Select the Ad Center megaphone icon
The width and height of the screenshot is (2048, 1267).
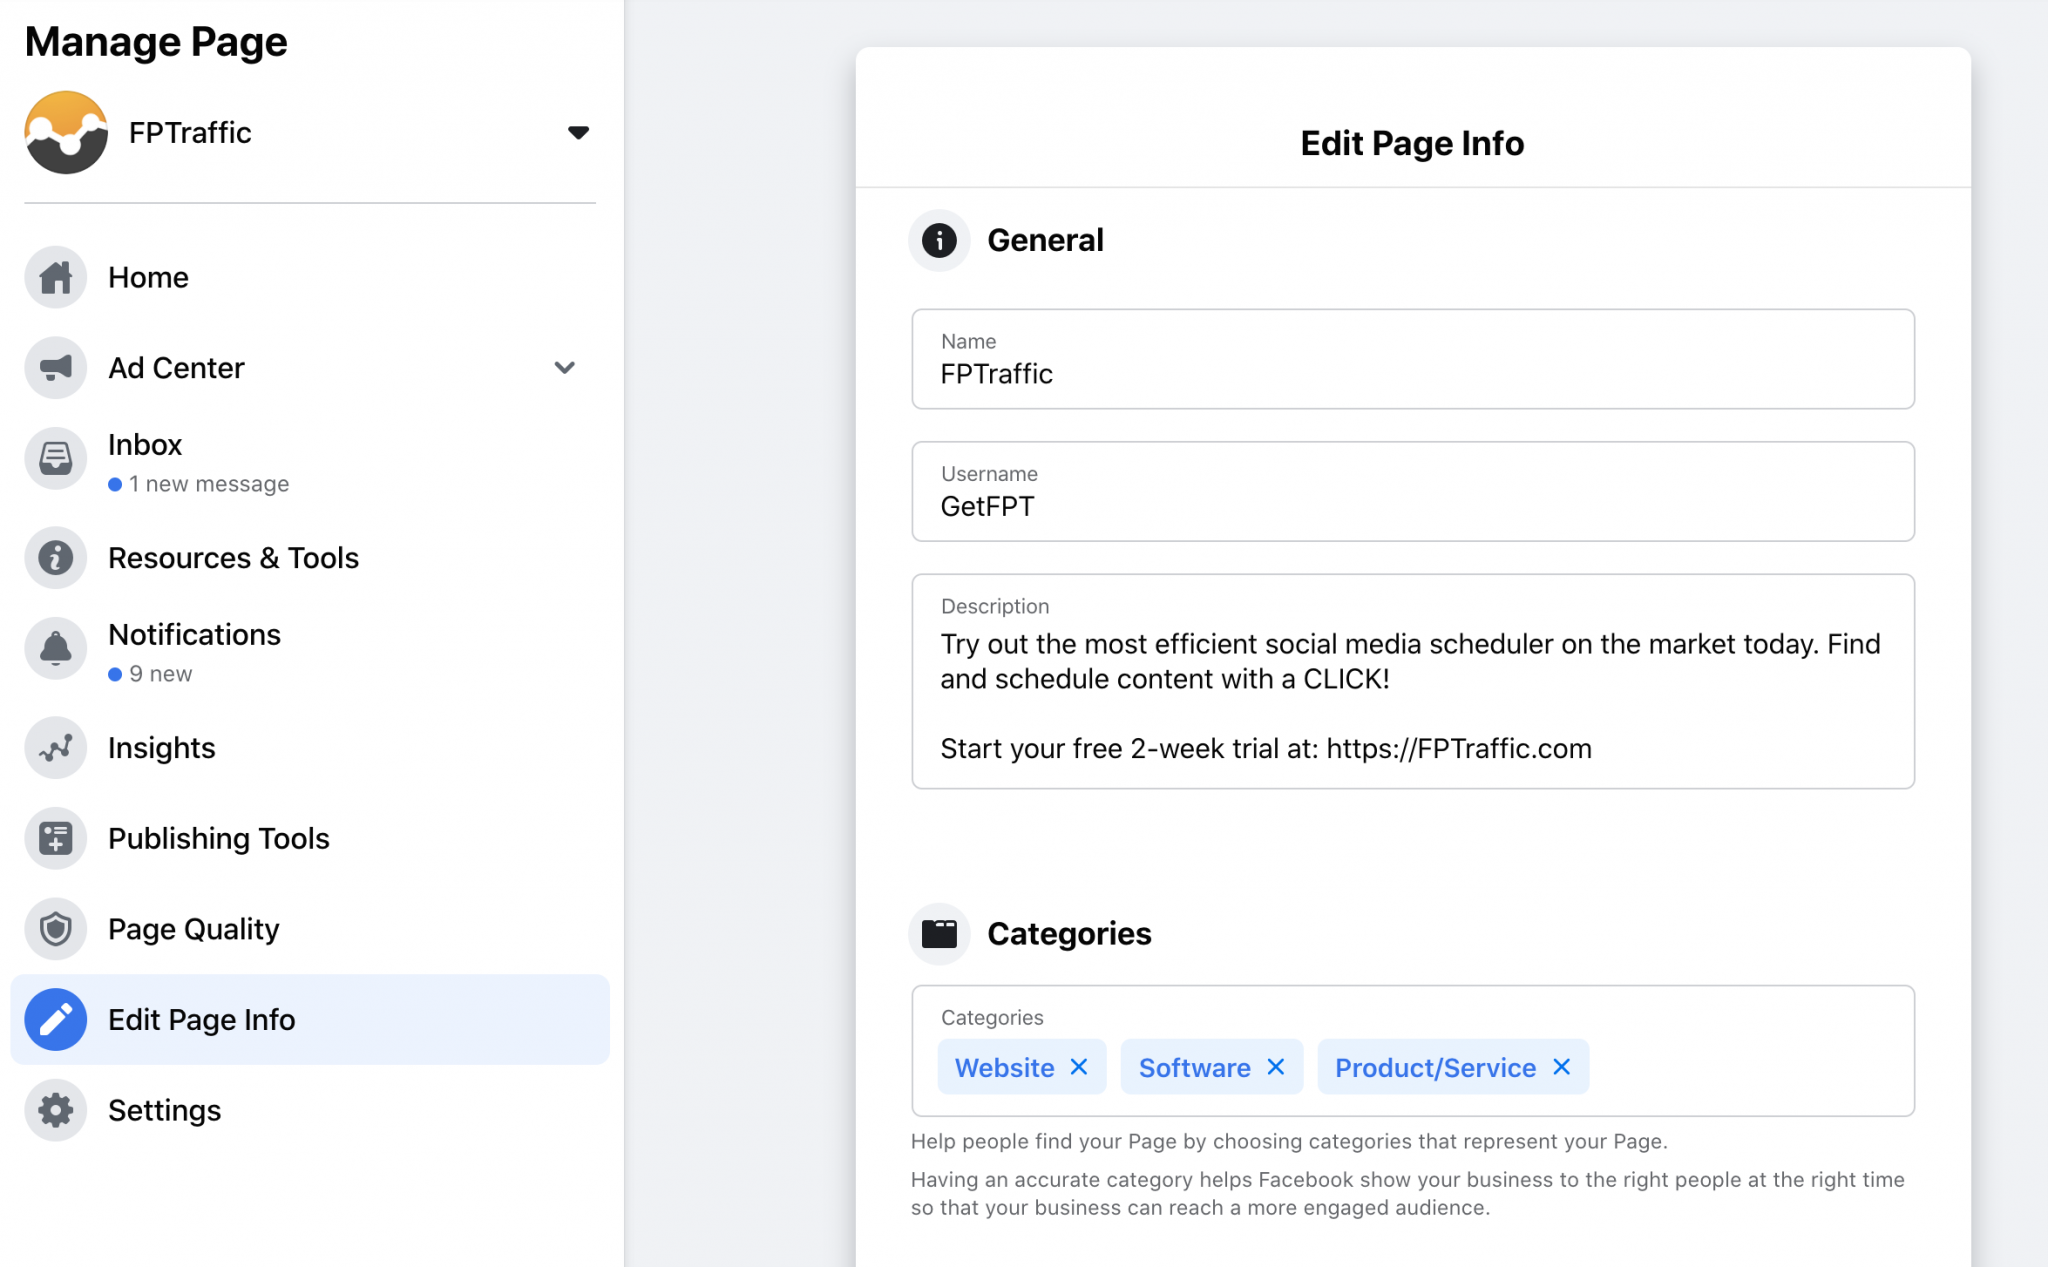[55, 367]
